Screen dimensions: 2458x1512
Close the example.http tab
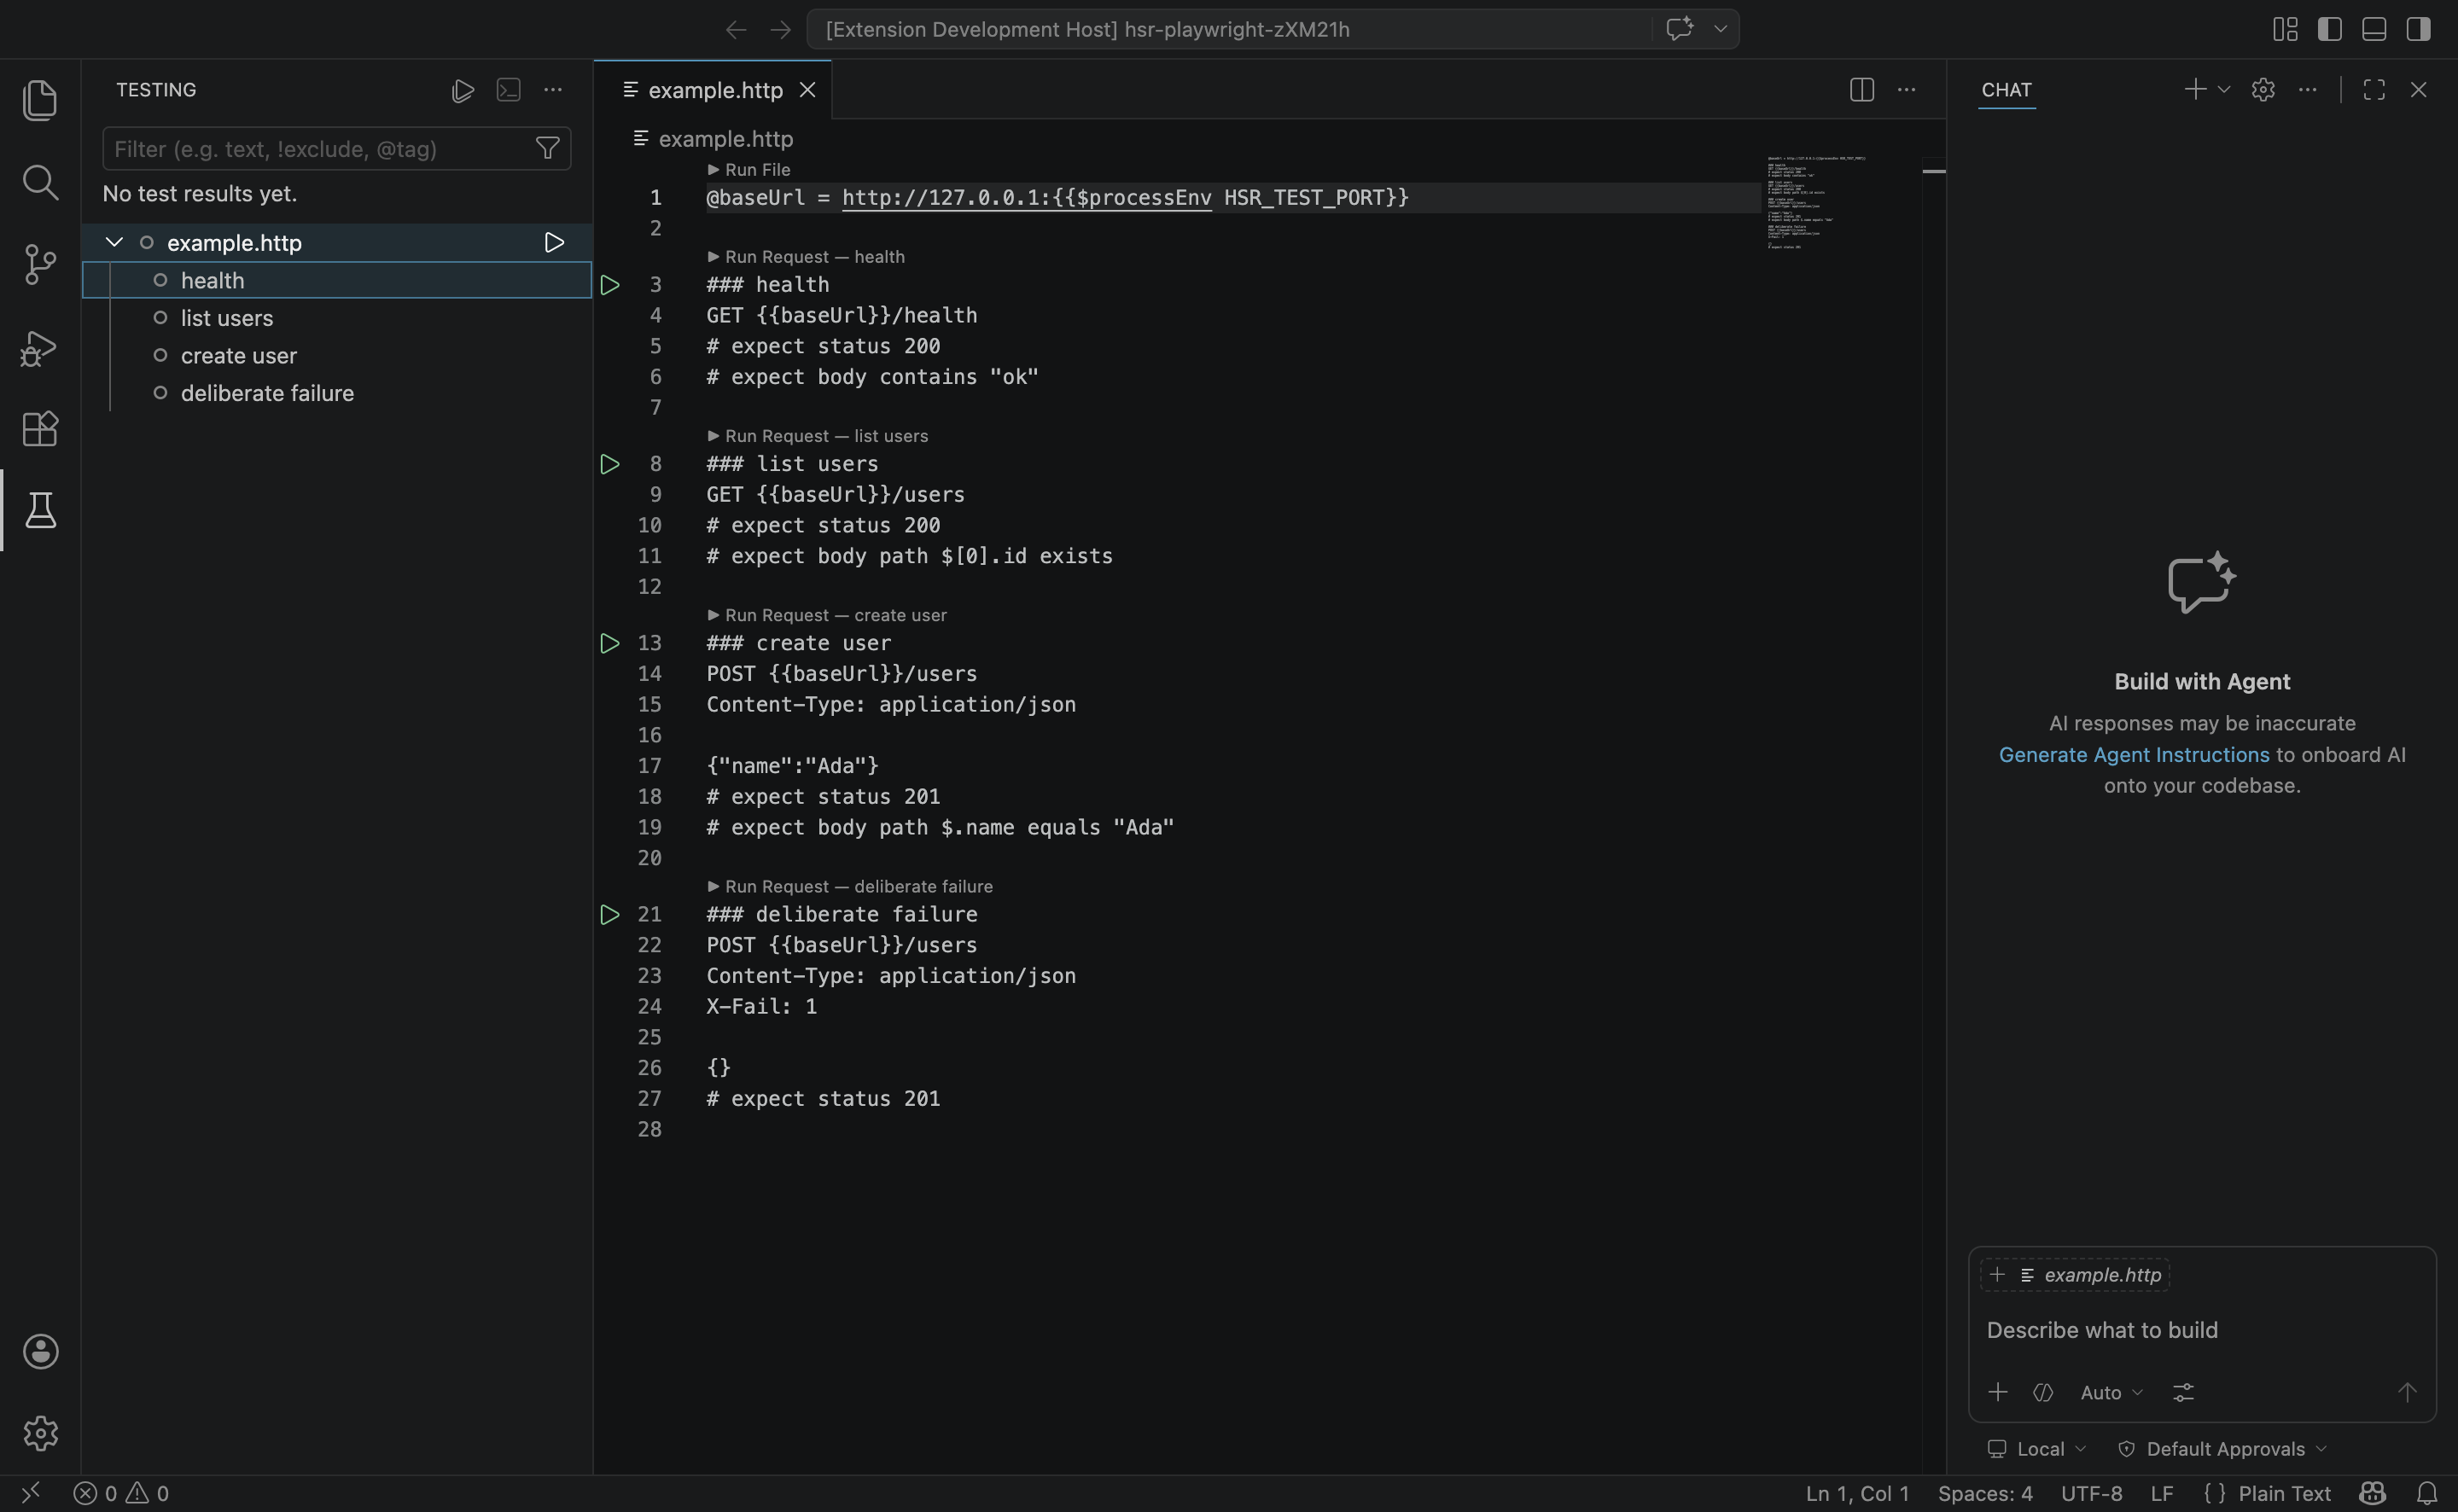[807, 90]
